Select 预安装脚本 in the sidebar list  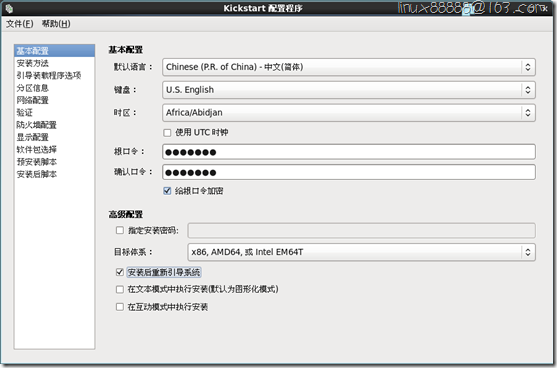click(54, 162)
